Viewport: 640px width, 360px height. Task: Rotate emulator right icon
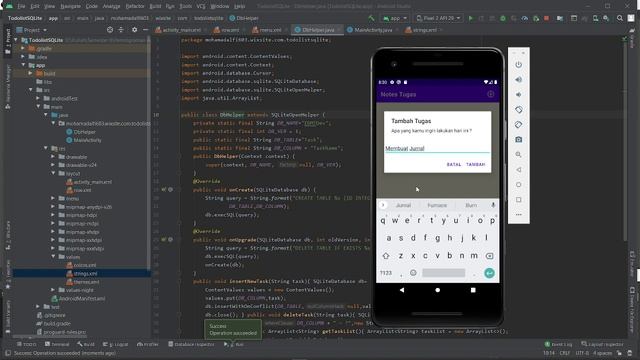tap(518, 124)
